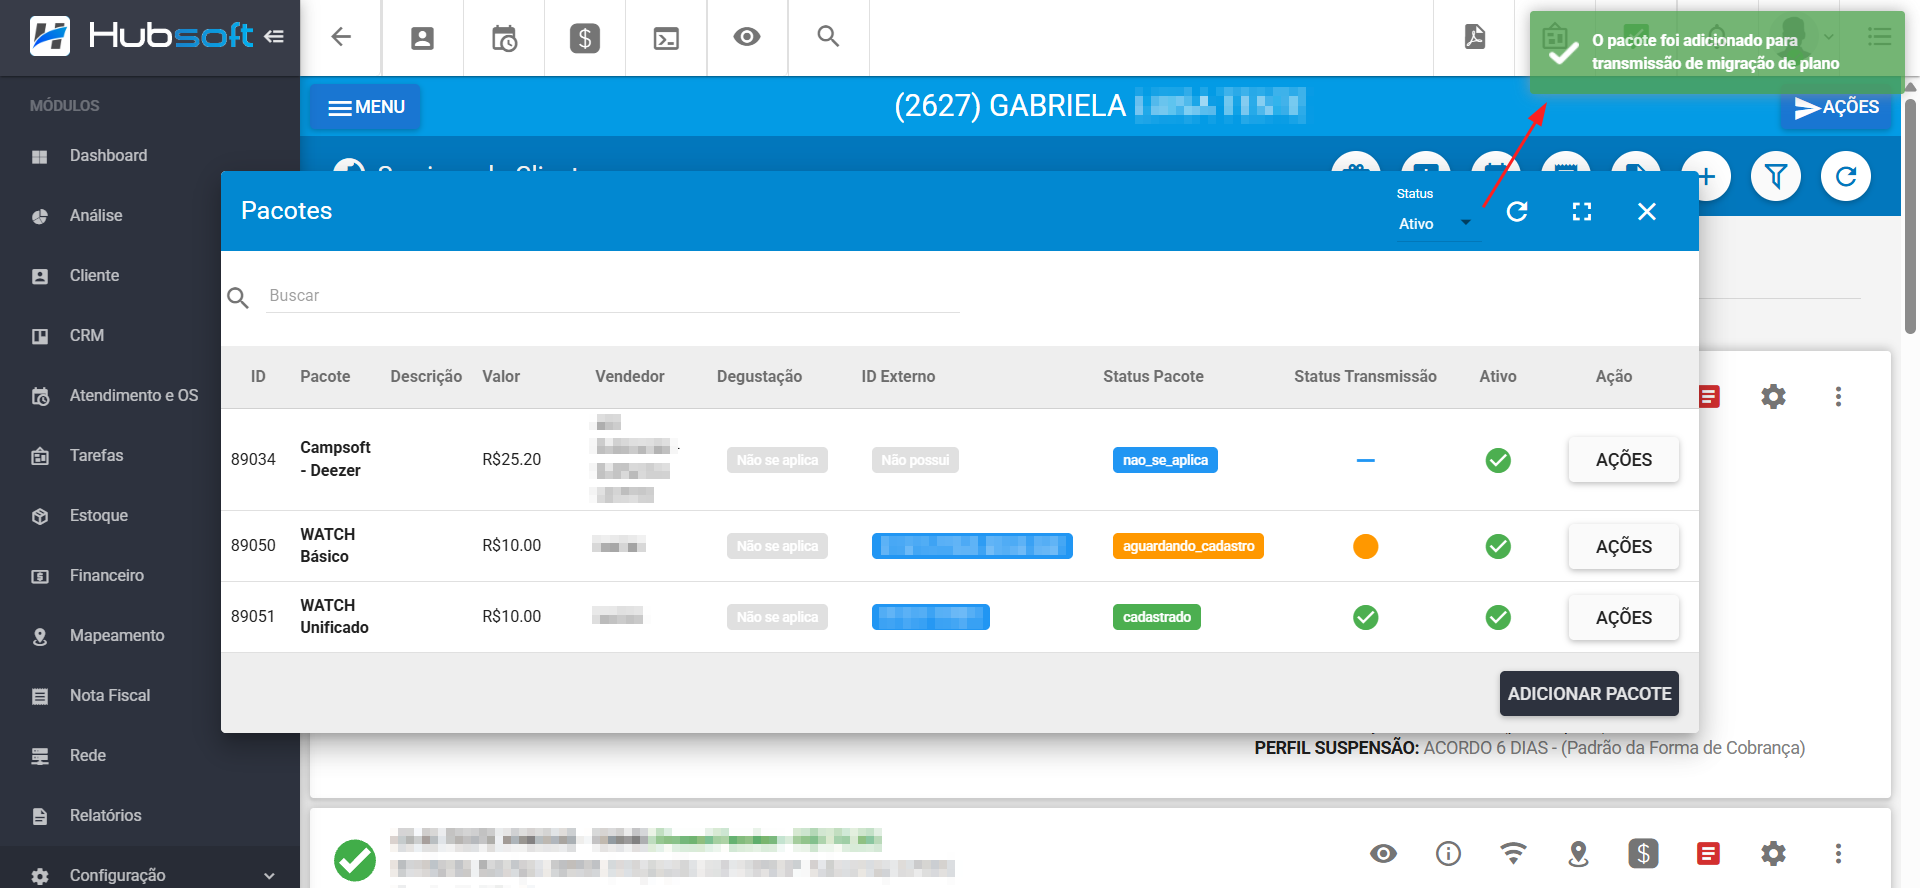This screenshot has width=1920, height=888.
Task: Refresh the Pacotes list
Action: 1517,211
